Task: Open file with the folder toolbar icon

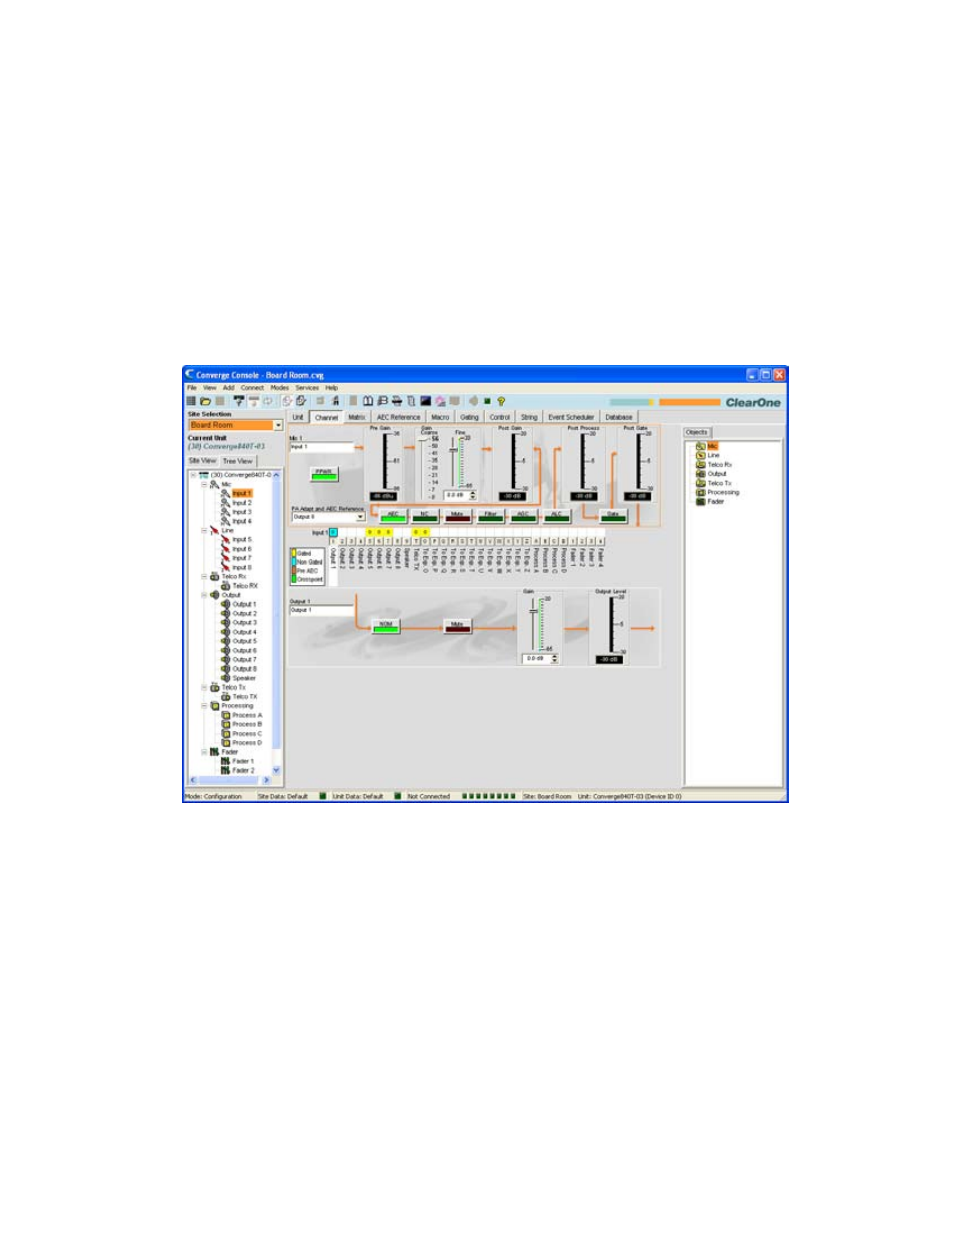Action: click(205, 401)
